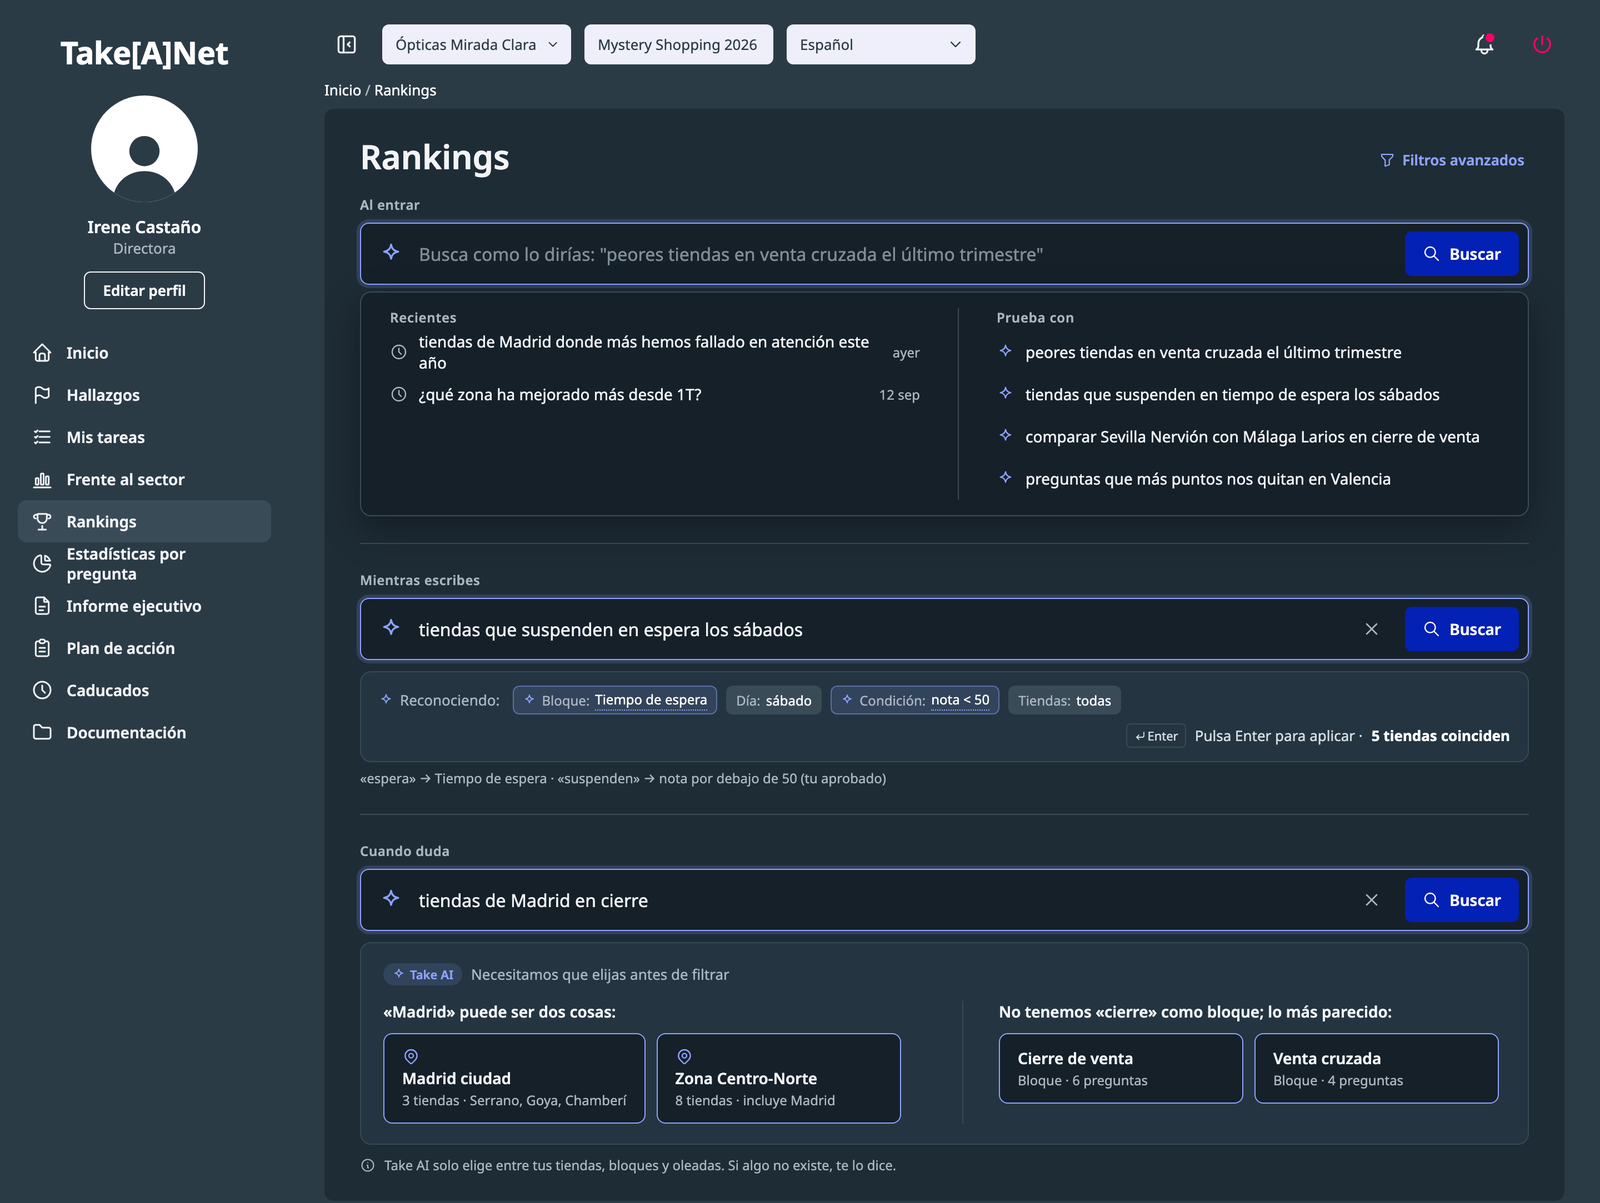Viewport: 1600px width, 1203px height.
Task: Open Documentación section
Action: 144,732
